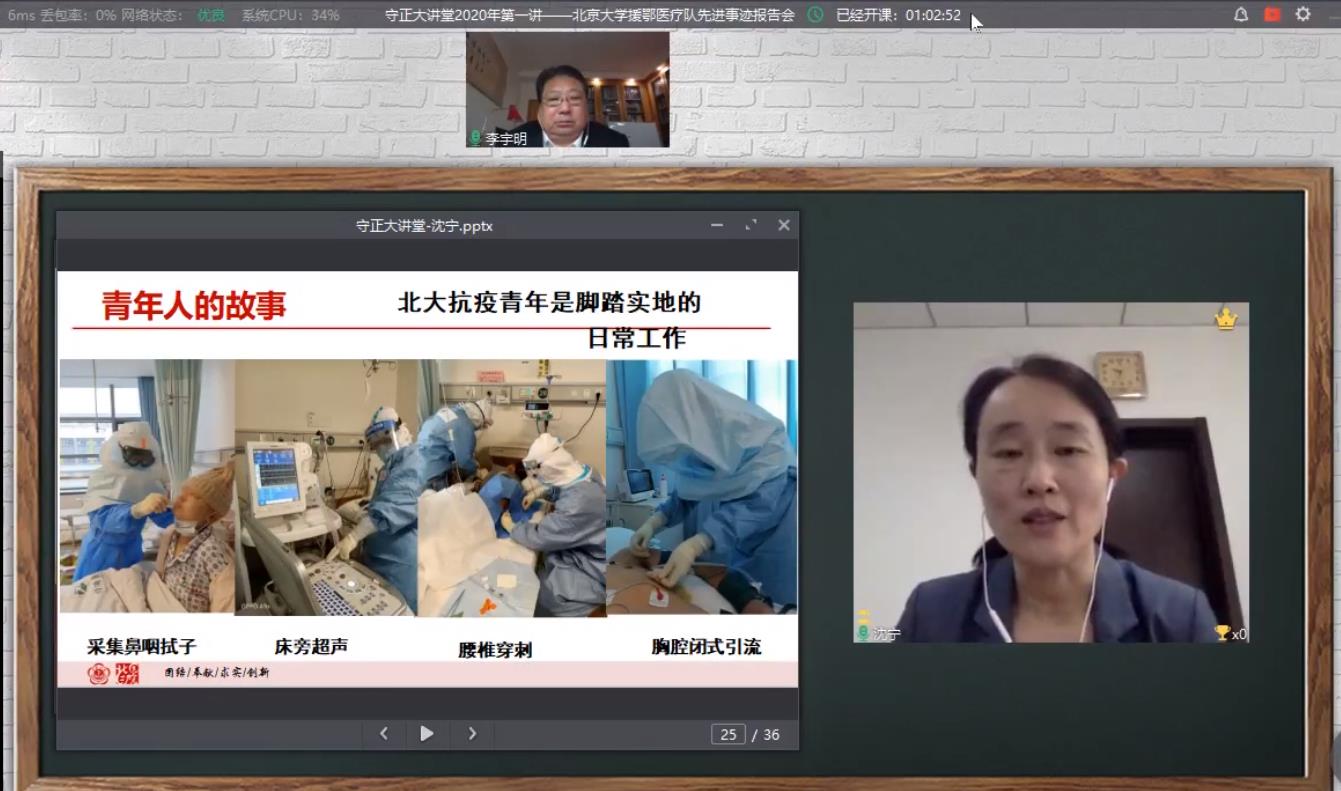Click the caption 床旁超声

coord(311,646)
